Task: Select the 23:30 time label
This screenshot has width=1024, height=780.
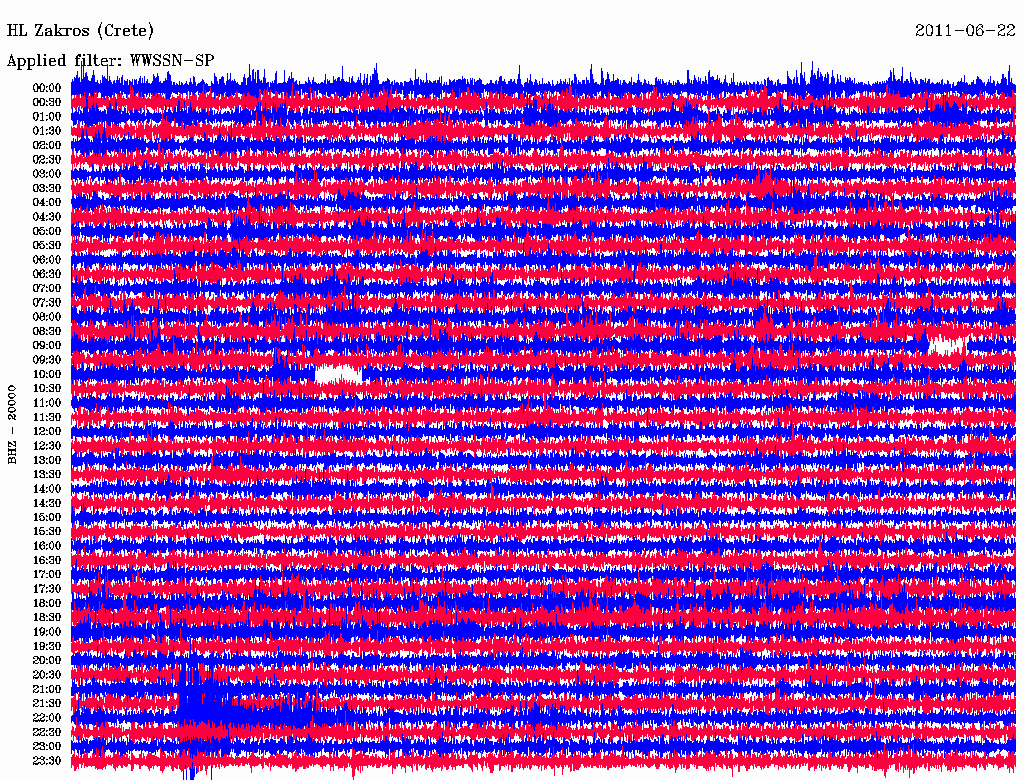Action: [47, 761]
